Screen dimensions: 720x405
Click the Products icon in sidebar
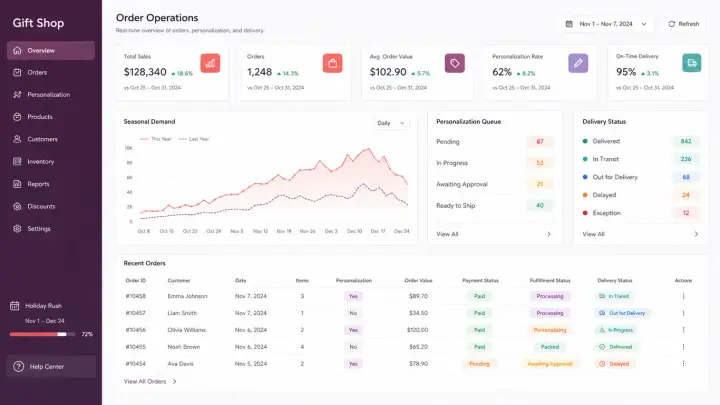pyautogui.click(x=17, y=117)
